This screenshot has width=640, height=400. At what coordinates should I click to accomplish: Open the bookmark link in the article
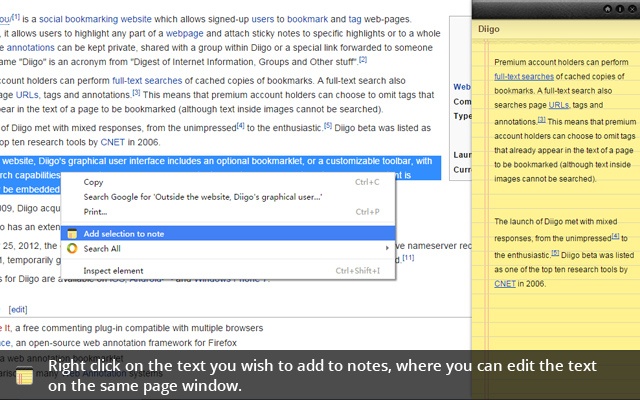pos(307,19)
